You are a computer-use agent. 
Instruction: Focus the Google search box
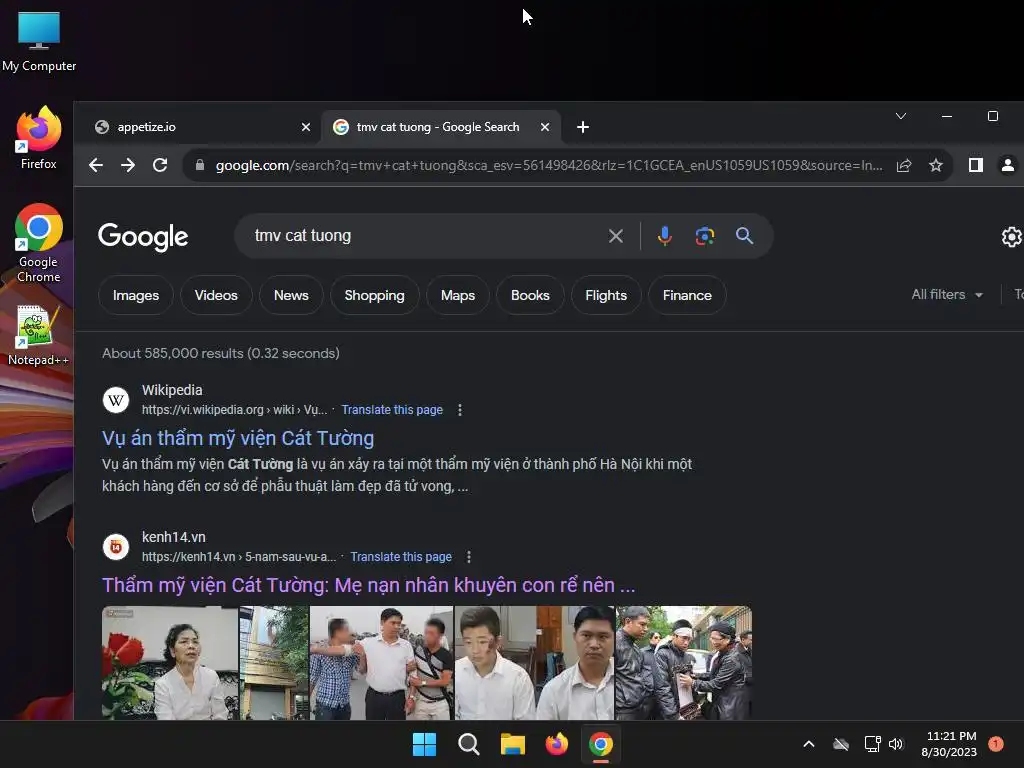(x=424, y=236)
